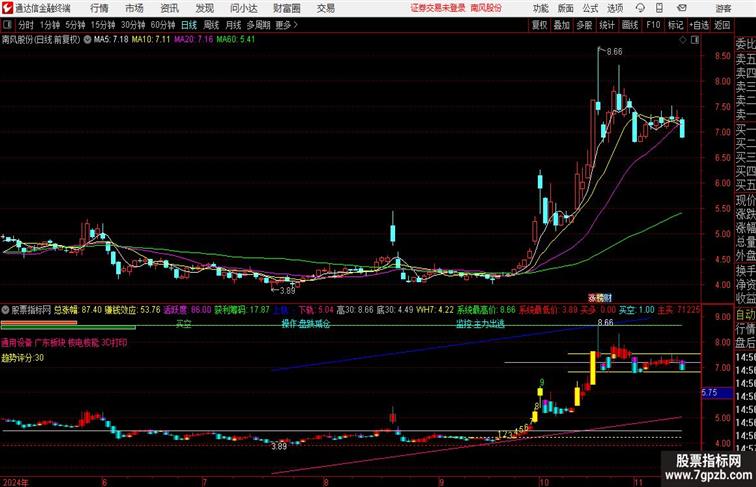Click the 10 month marker on time axis
Image resolution: width=756 pixels, height=487 pixels.
click(544, 482)
